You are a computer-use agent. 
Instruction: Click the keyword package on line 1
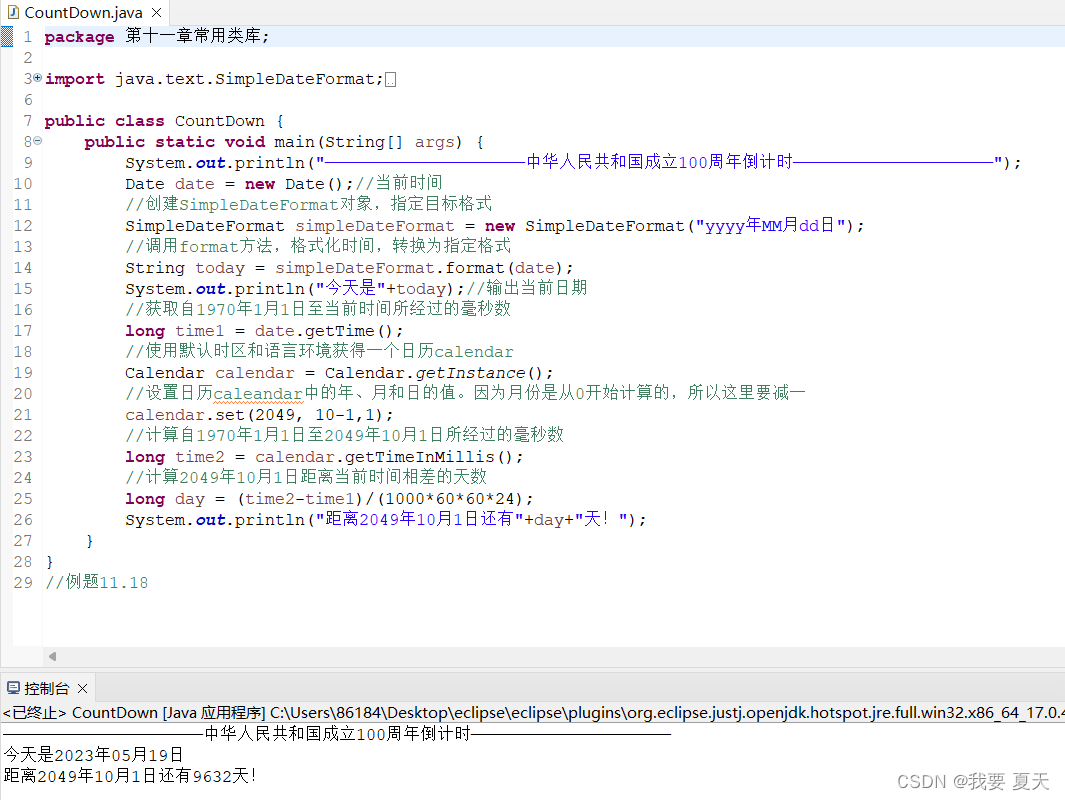point(78,36)
